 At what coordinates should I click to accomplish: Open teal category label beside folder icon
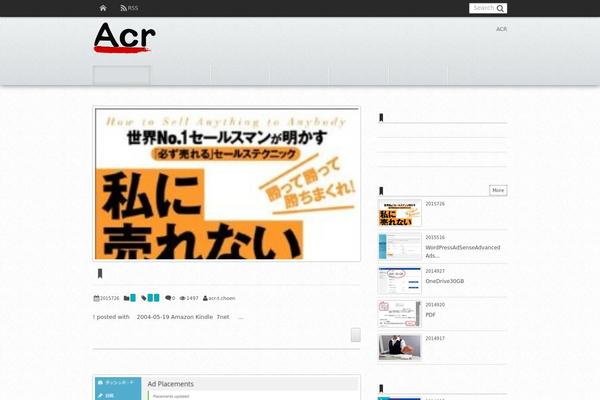coord(133,298)
